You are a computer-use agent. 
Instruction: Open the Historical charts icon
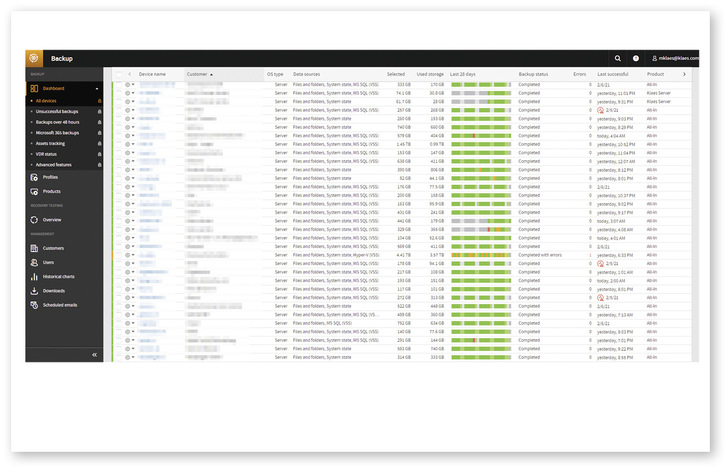tap(34, 276)
